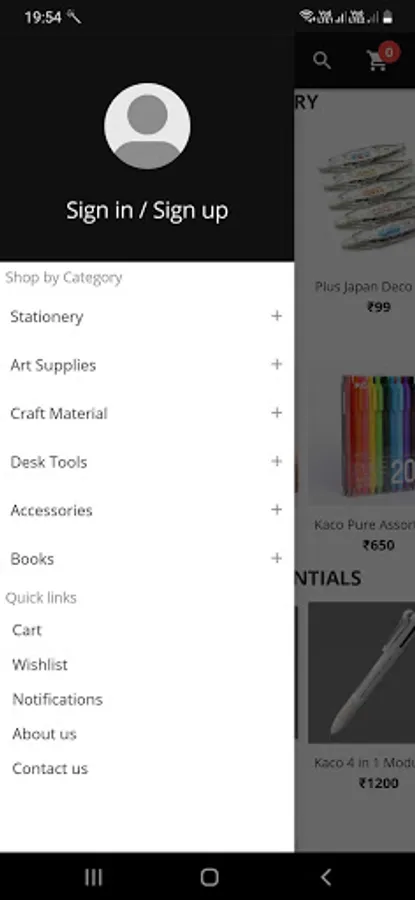This screenshot has height=900, width=415.
Task: Open the Android recent apps button
Action: (94, 876)
